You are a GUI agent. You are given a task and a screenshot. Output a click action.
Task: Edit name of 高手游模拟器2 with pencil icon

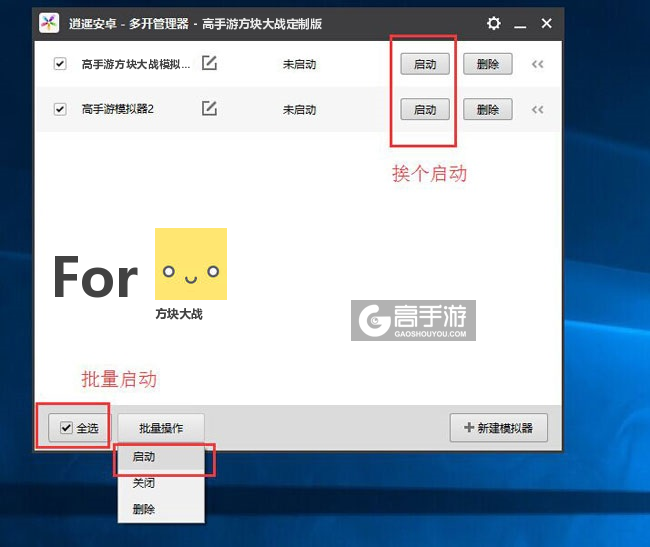209,109
